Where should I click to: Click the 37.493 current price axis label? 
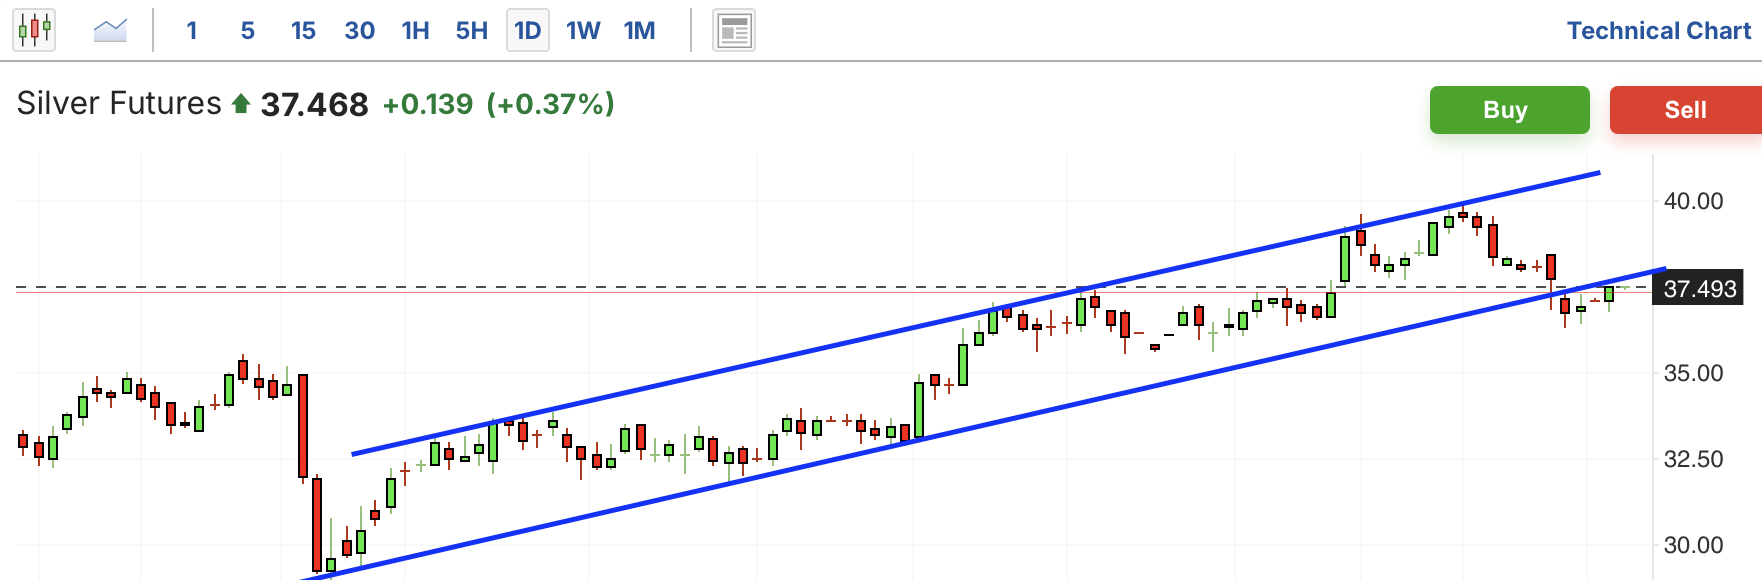coord(1700,289)
